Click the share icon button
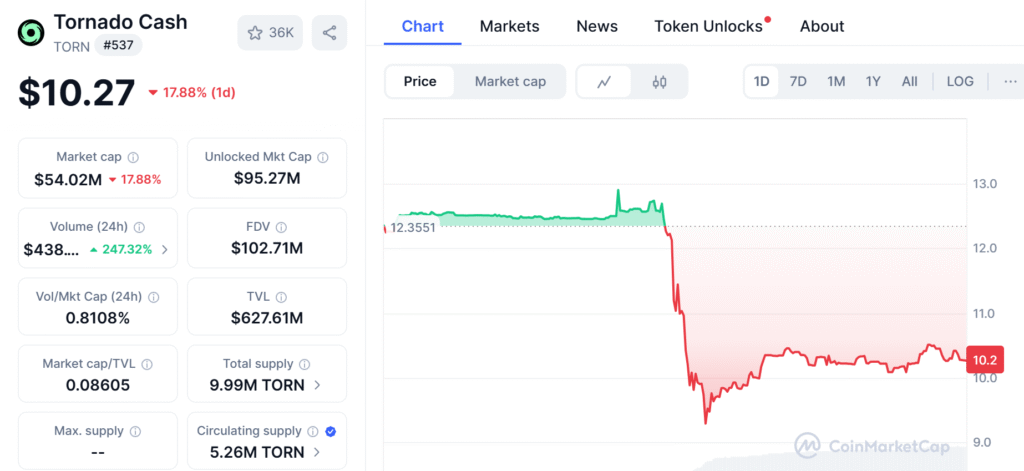Viewport: 1024px width, 471px height. pos(329,33)
